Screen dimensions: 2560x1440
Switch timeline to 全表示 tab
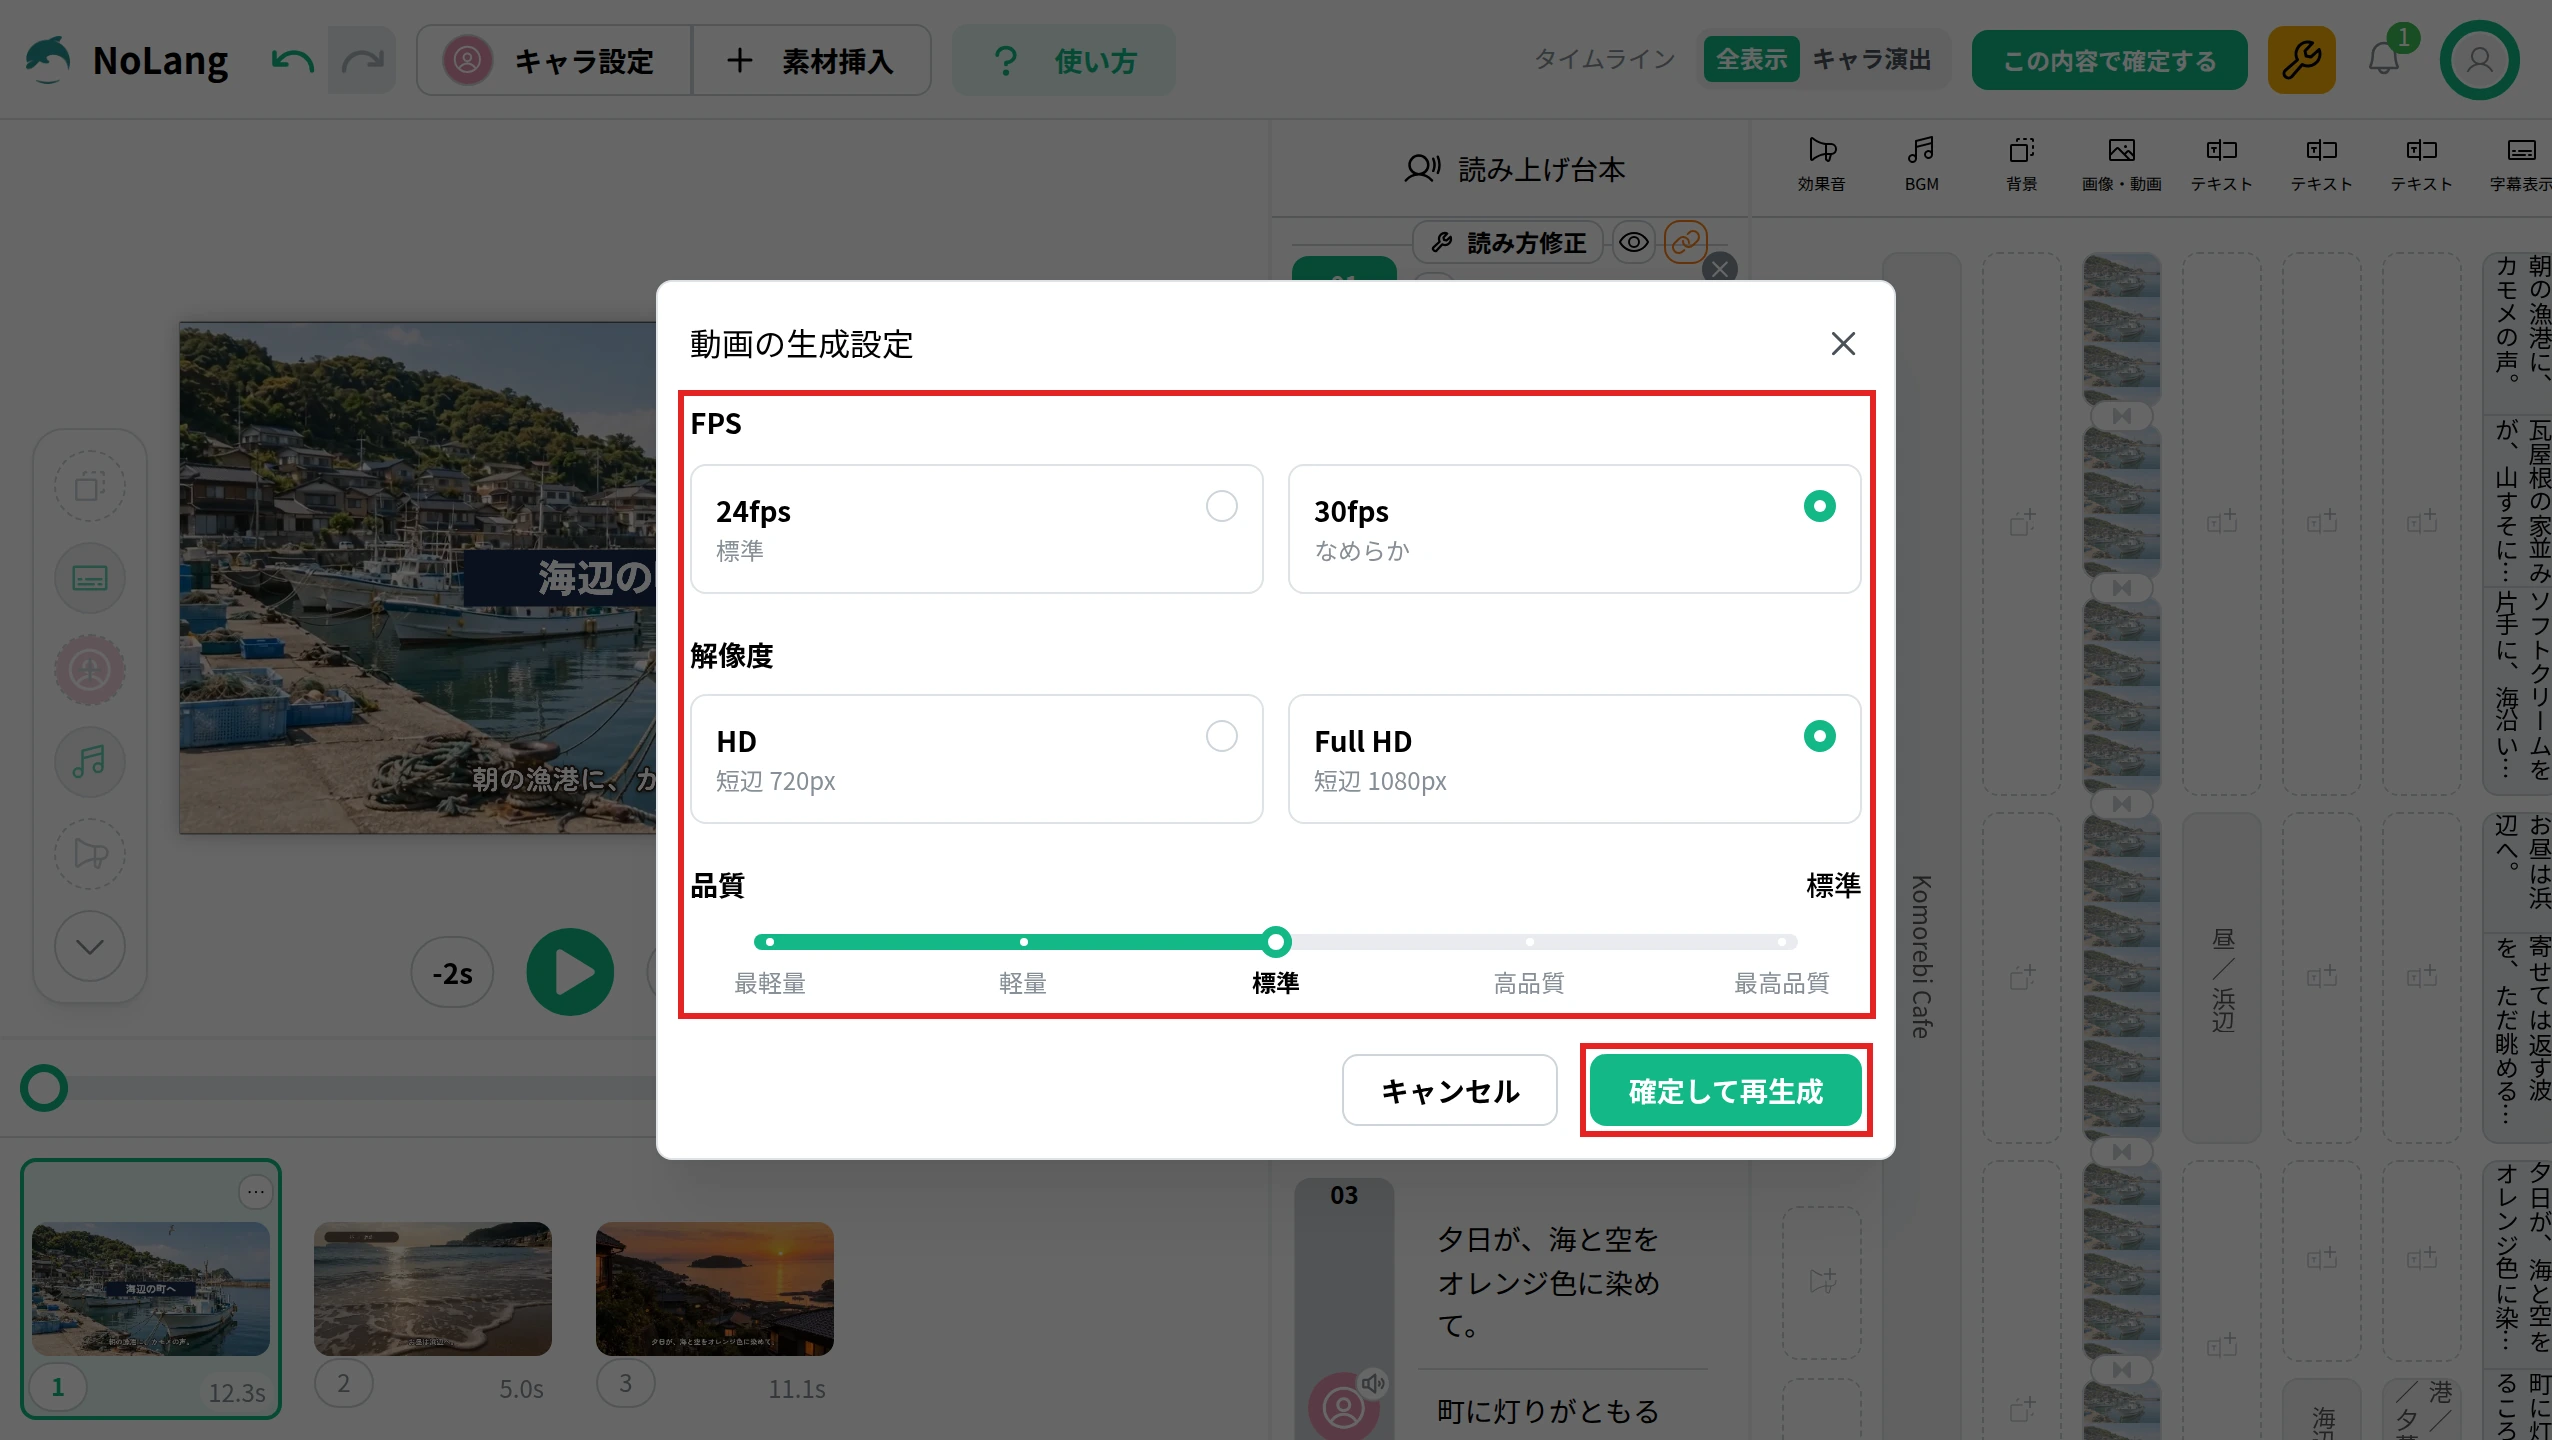point(1751,60)
